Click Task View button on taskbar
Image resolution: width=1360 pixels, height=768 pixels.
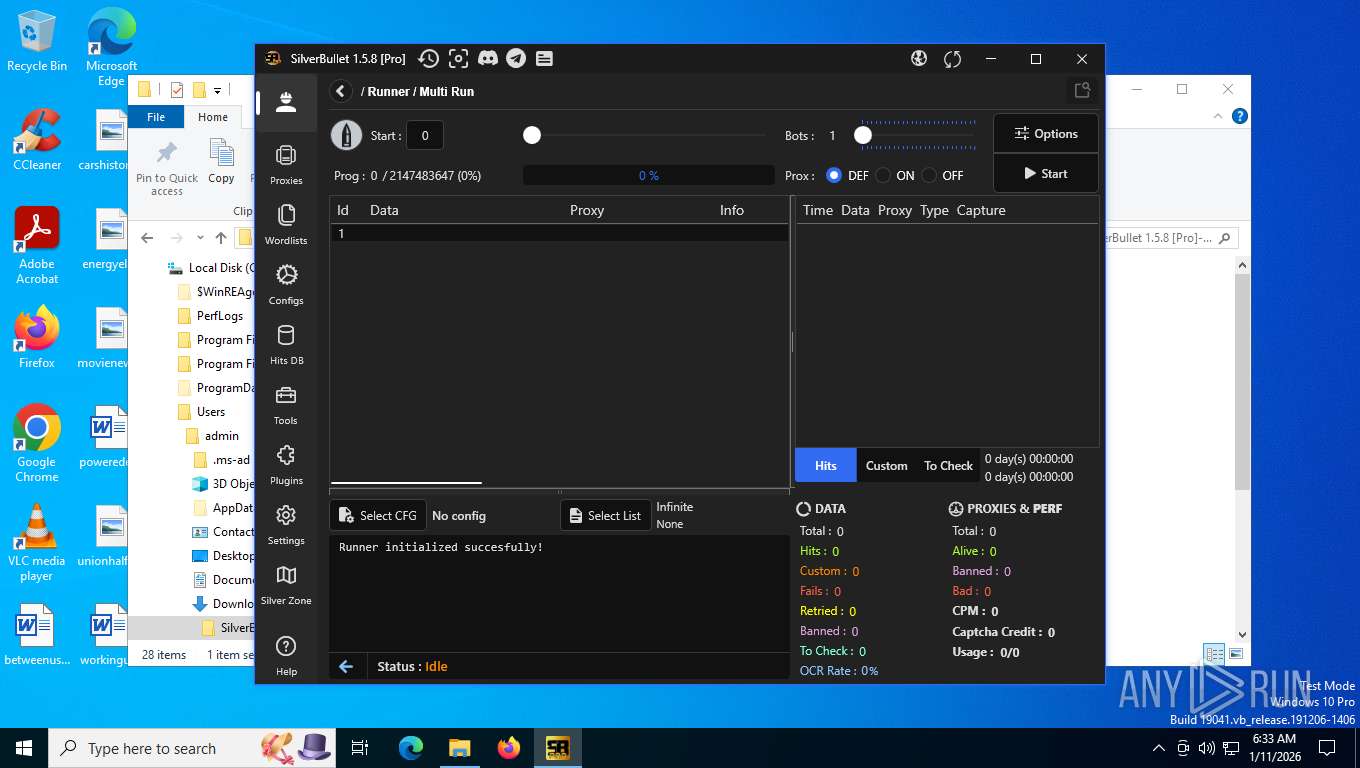pyautogui.click(x=360, y=748)
